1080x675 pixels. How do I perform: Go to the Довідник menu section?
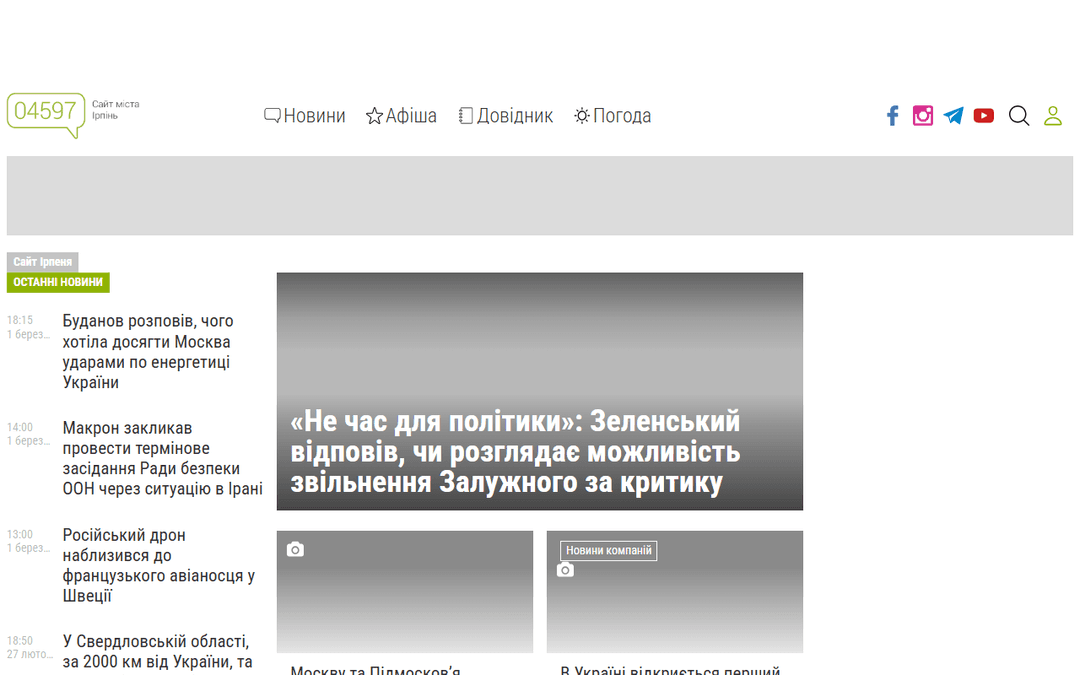[x=515, y=116]
